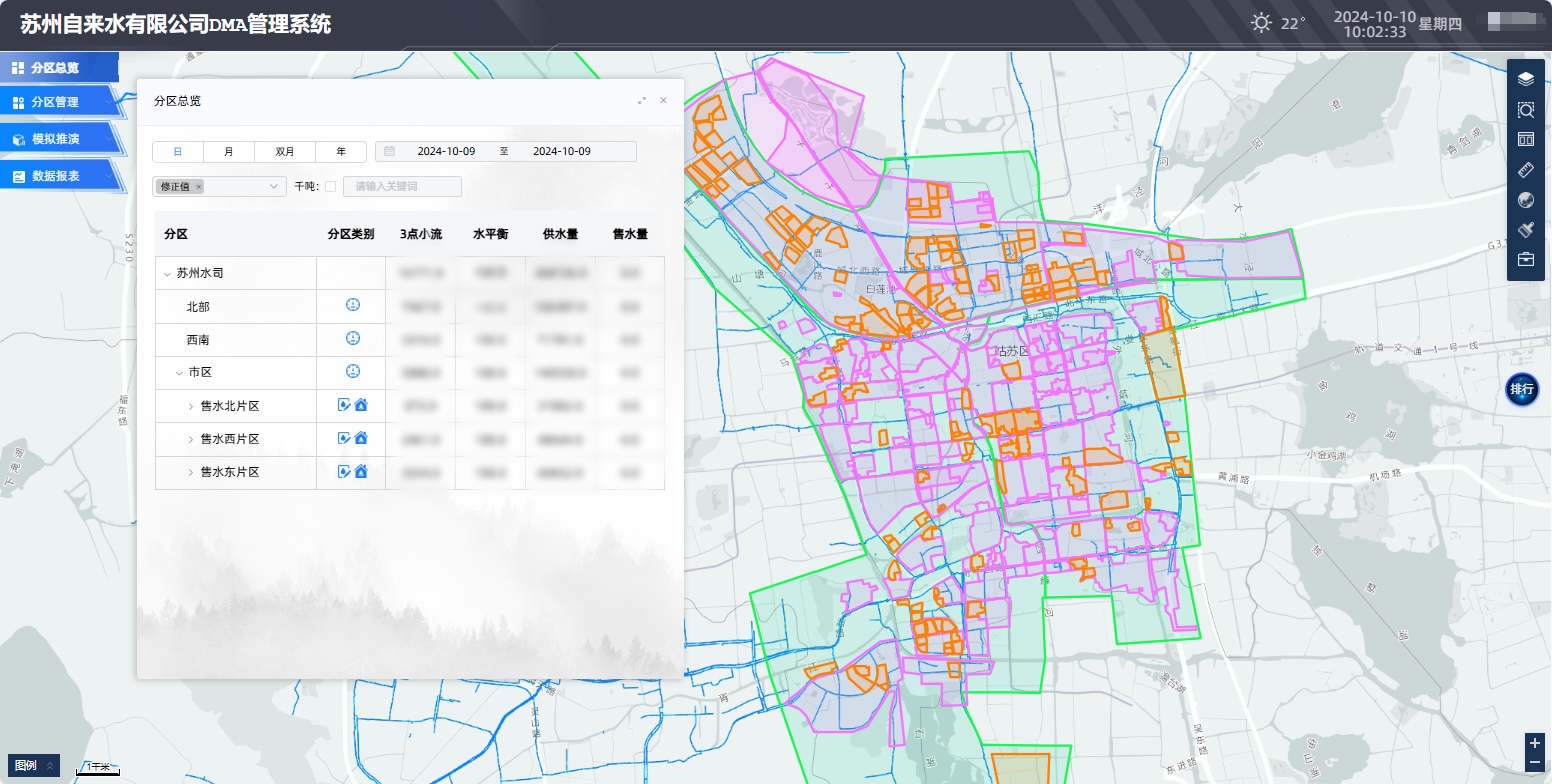
Task: Click the split-panel layout icon
Action: tap(1525, 139)
